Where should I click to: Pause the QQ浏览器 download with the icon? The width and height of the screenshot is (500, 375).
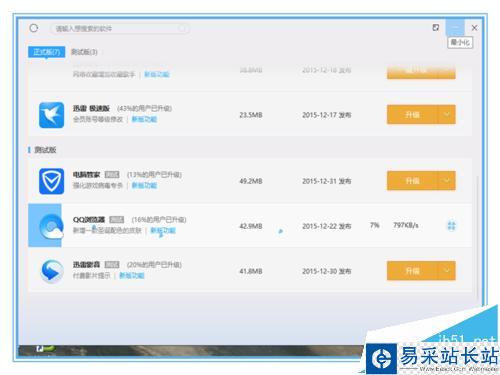pyautogui.click(x=451, y=226)
